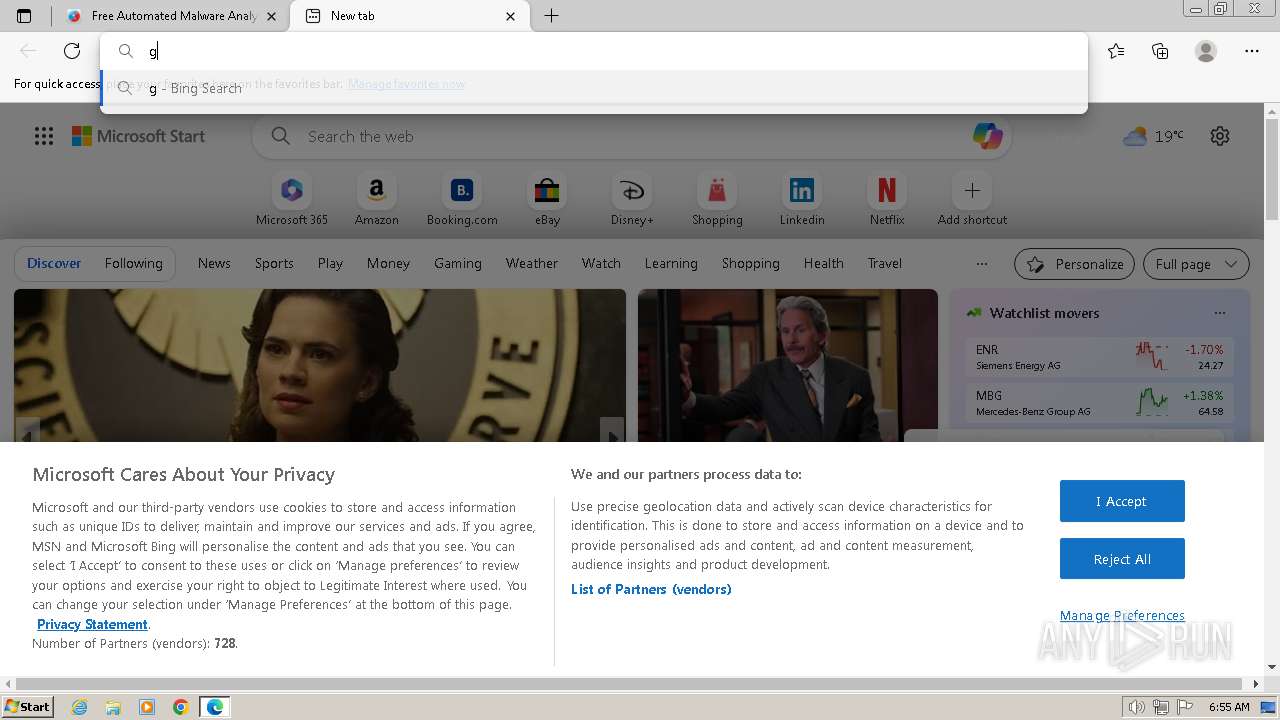The height and width of the screenshot is (720, 1280).
Task: Open the Privacy Statement link
Action: [x=92, y=624]
